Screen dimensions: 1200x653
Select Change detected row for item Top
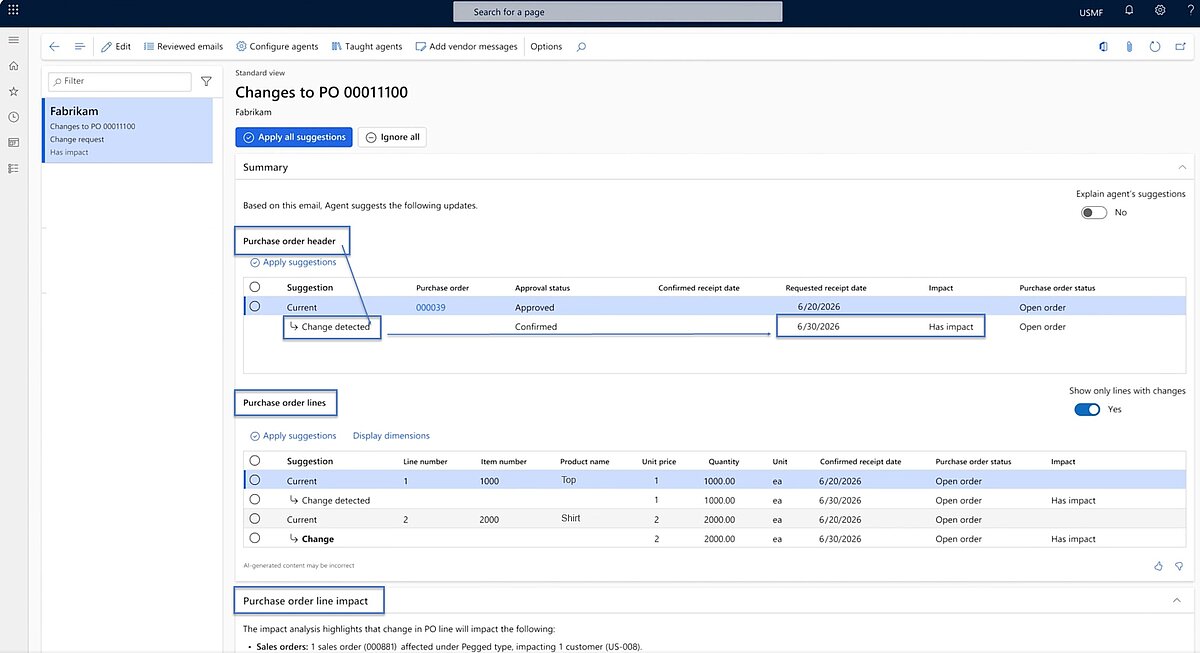click(x=254, y=499)
